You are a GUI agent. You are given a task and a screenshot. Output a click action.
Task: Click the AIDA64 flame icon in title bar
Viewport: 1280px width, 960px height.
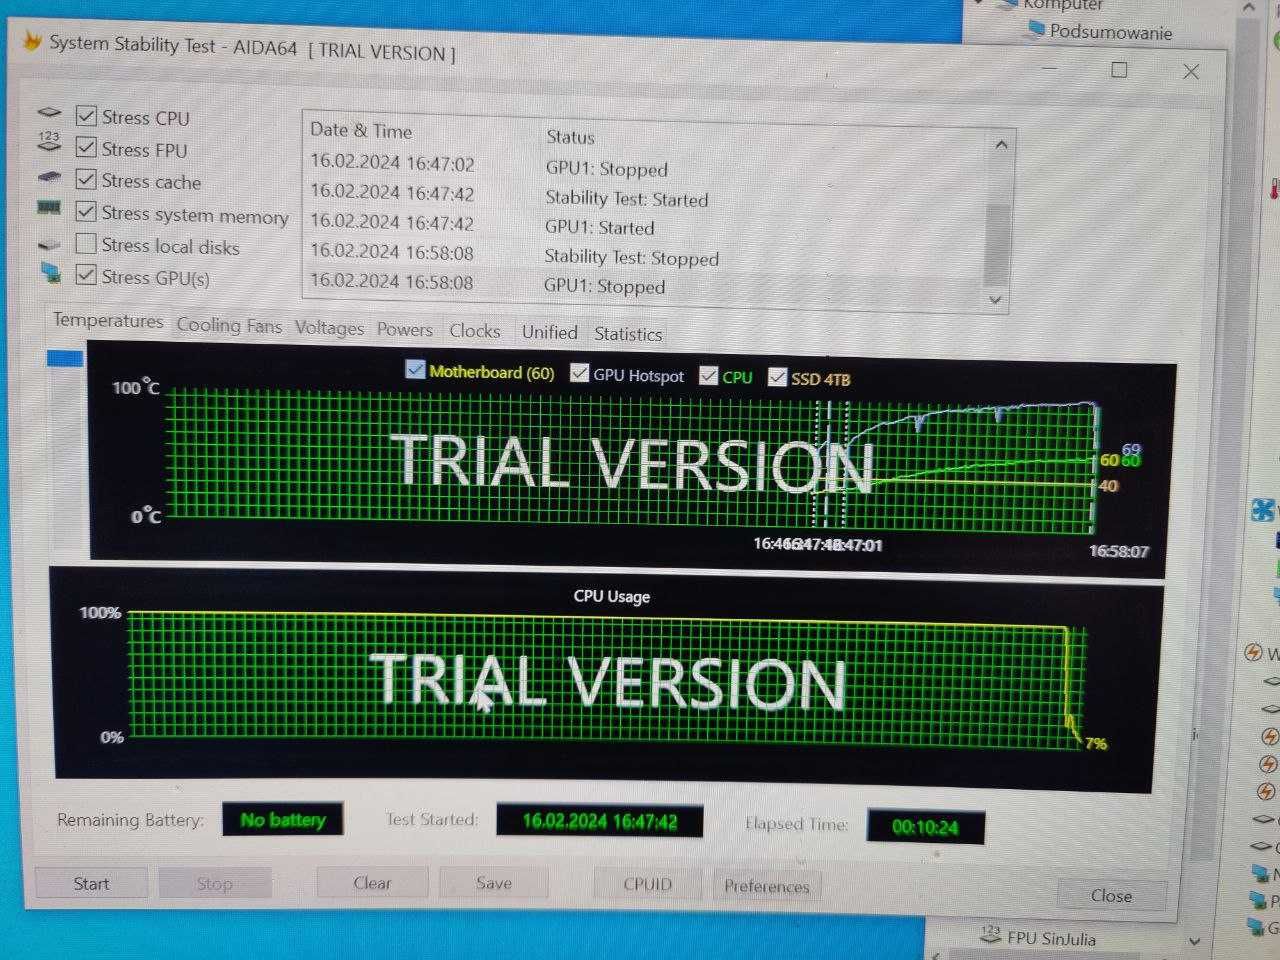32,41
